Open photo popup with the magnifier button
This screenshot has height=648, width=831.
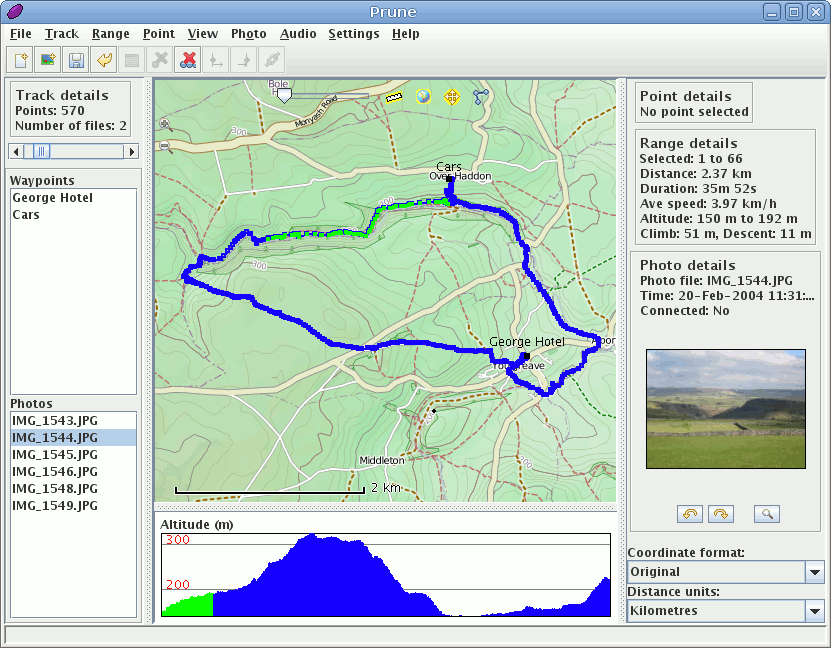pos(767,514)
